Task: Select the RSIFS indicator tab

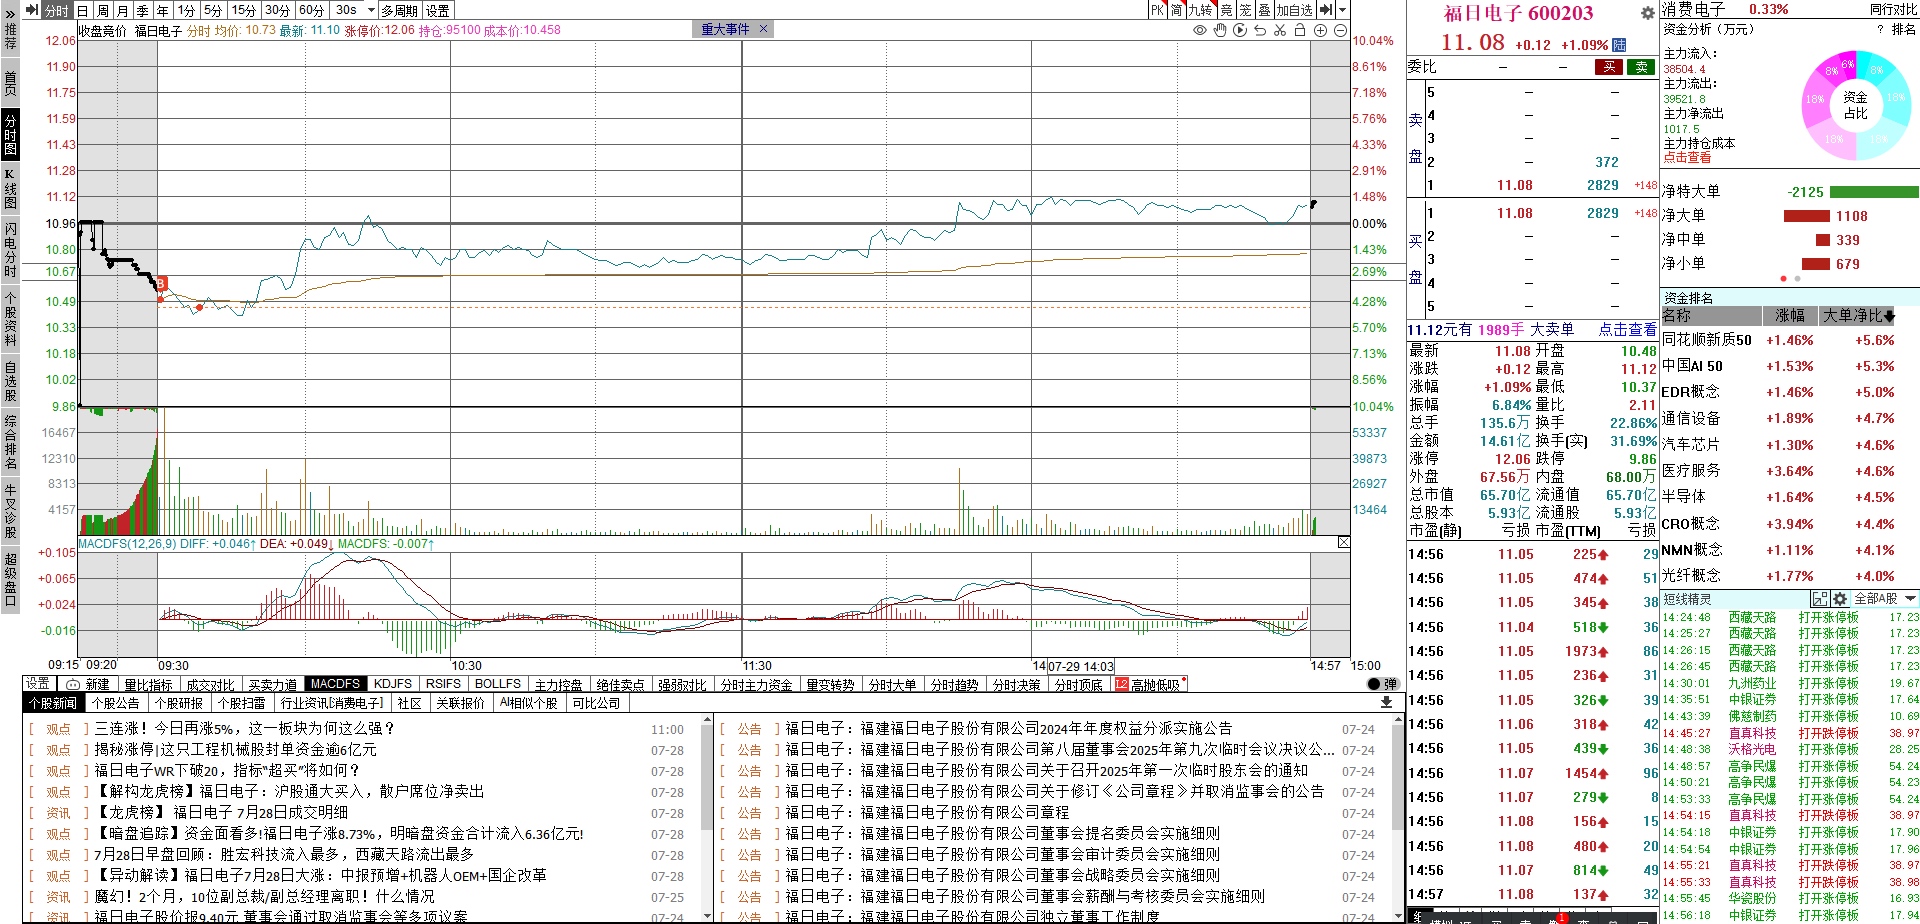Action: tap(443, 684)
